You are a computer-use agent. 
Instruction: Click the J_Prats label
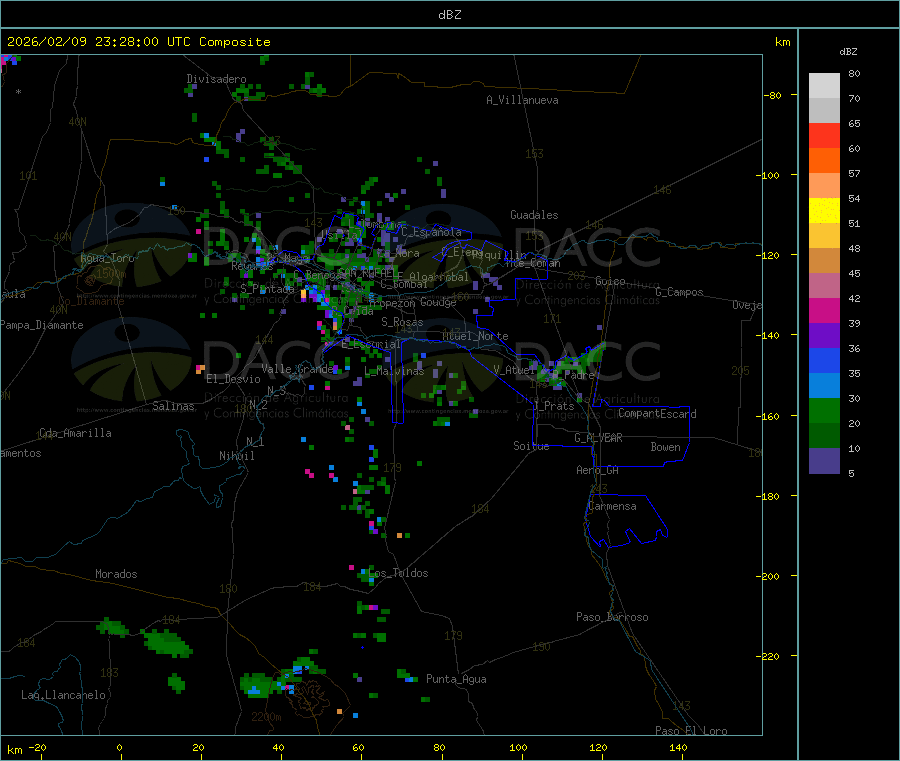[553, 405]
